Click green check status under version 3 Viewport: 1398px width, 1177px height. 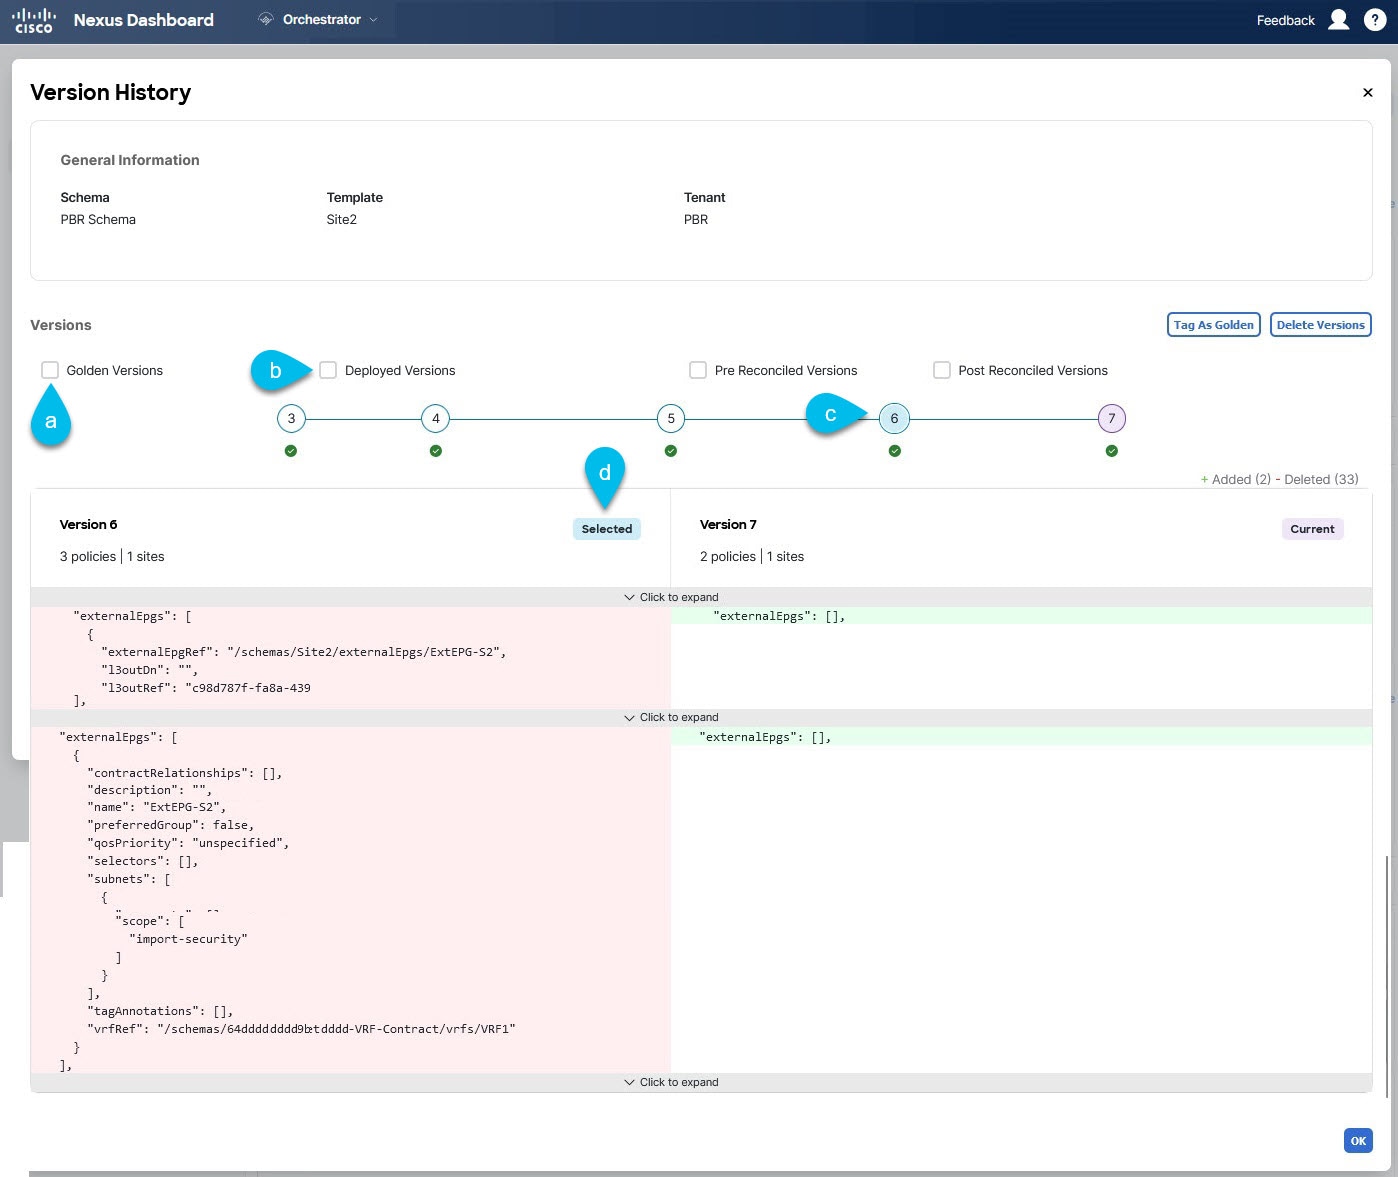pos(291,451)
